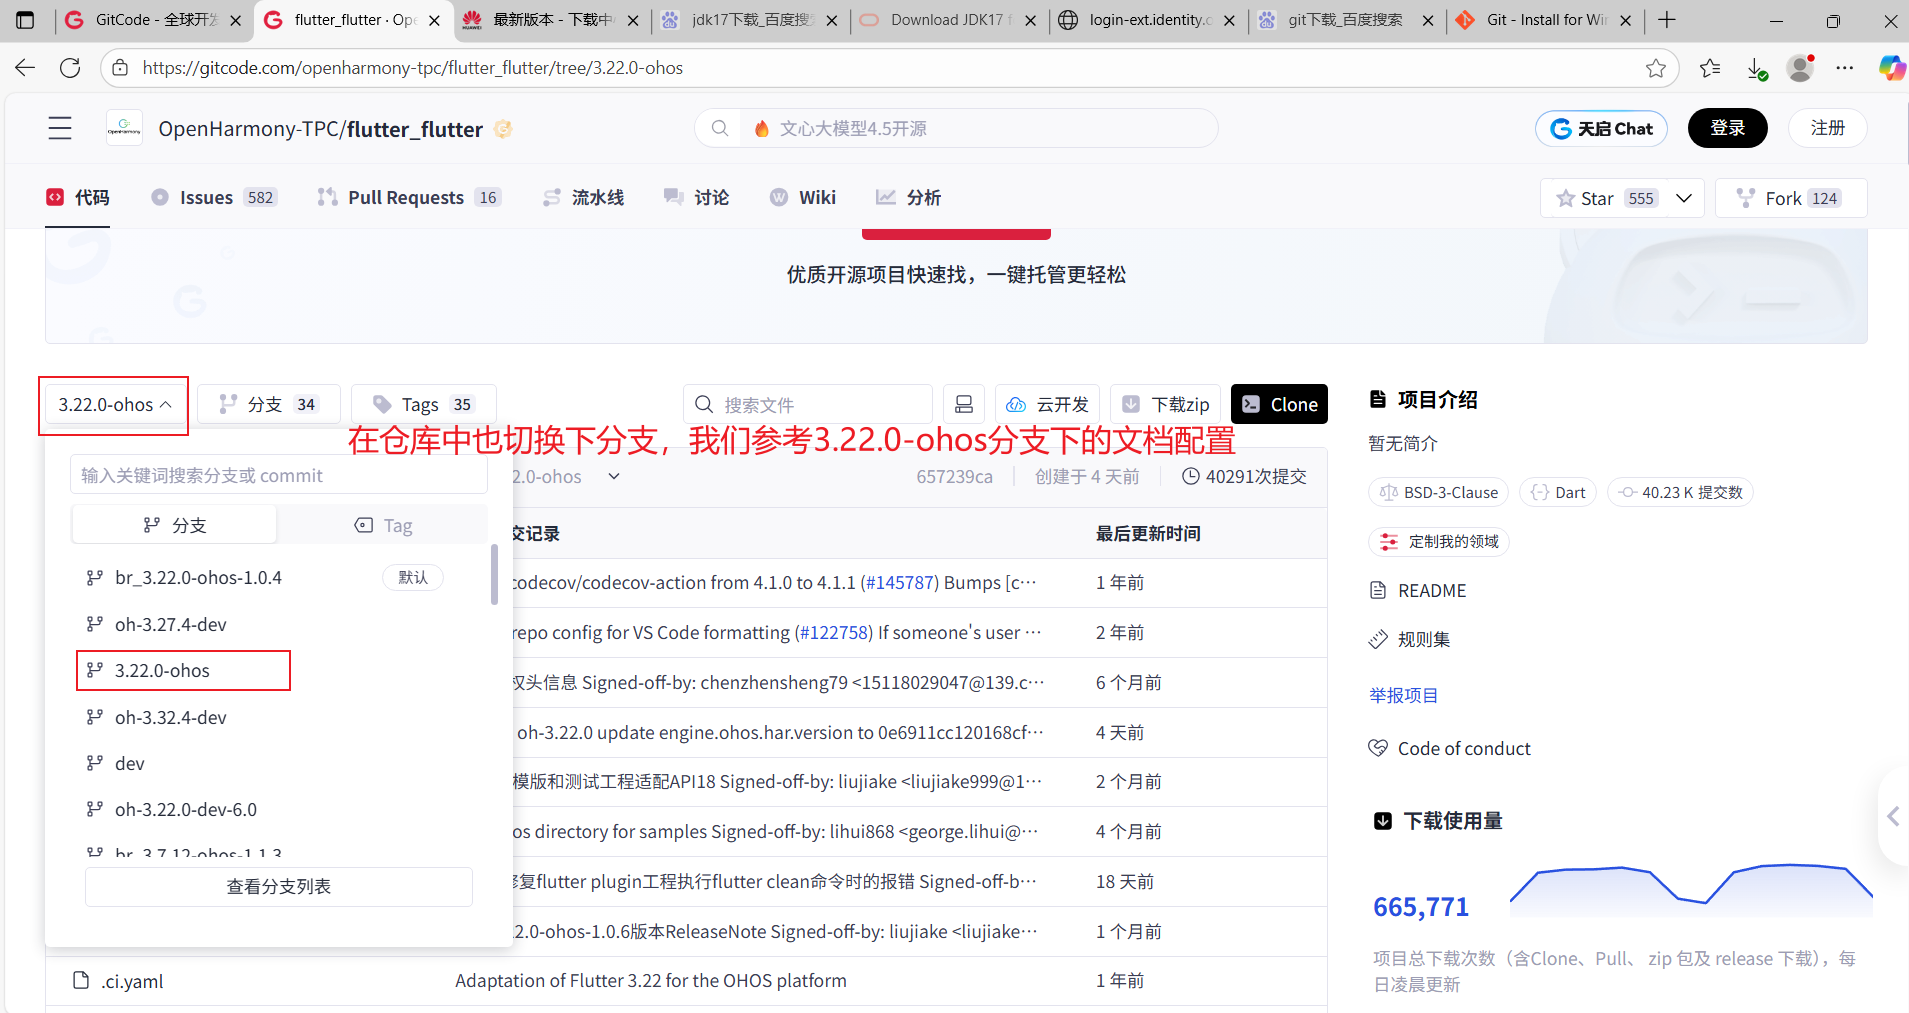Viewport: 1909px width, 1013px height.
Task: Click the BSD-3-Clause license tag
Action: [x=1438, y=492]
